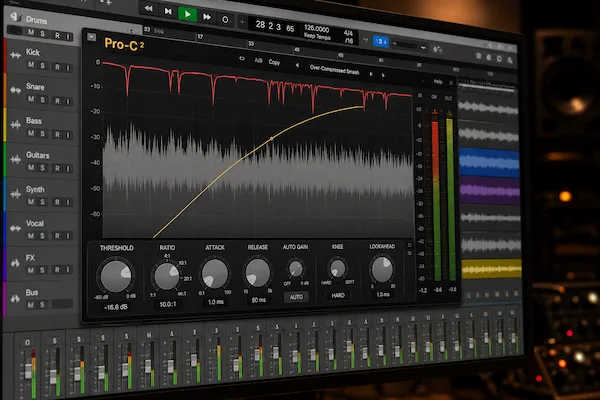The height and width of the screenshot is (400, 600).
Task: Click the Pro-C 2 plugin logo
Action: (x=124, y=44)
